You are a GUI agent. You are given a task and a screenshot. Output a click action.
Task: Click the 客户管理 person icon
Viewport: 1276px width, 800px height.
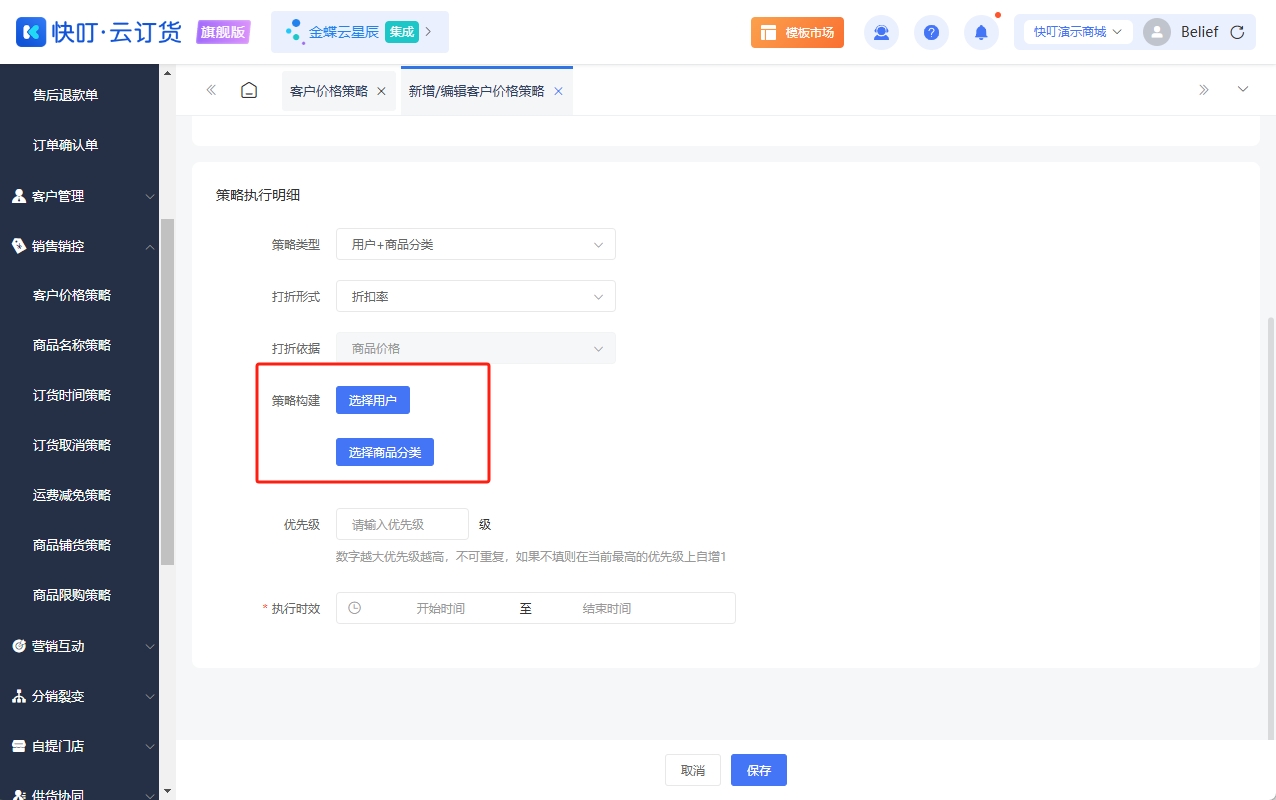coord(18,196)
